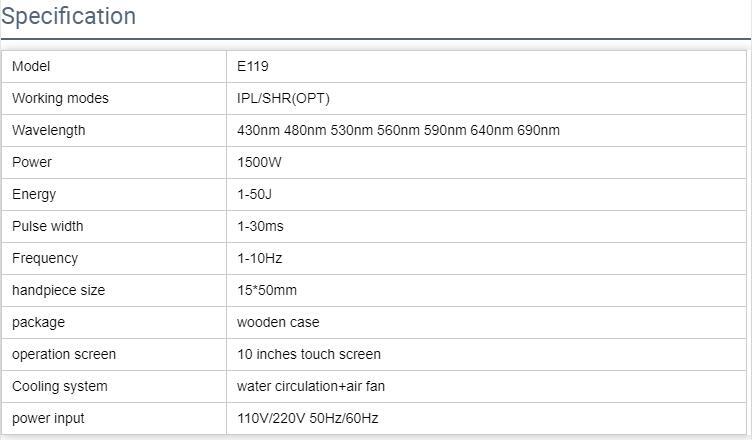Viewport: 752px width, 440px height.
Task: Click the IPL/SHR(OPT) value
Action: [x=283, y=98]
